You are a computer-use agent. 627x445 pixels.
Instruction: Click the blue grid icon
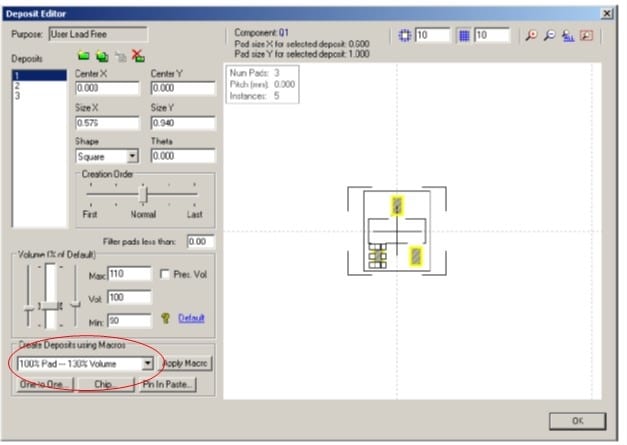point(464,36)
